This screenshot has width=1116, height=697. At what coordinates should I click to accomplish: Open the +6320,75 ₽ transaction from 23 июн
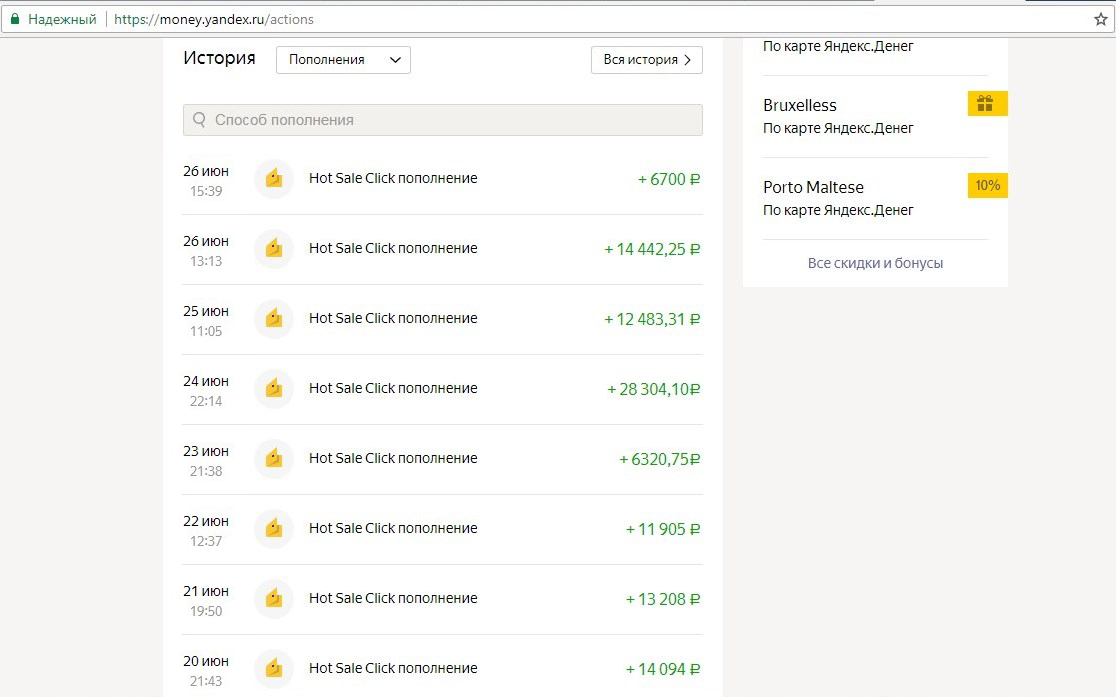(x=442, y=459)
